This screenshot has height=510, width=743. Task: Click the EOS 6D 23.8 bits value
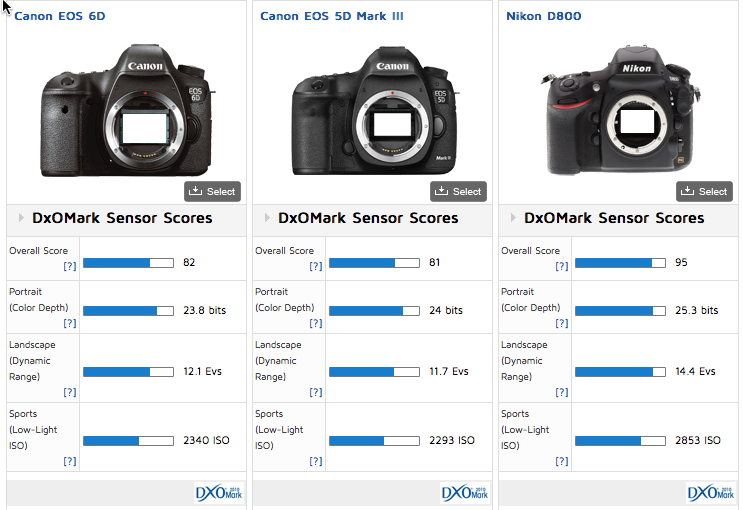pos(205,310)
